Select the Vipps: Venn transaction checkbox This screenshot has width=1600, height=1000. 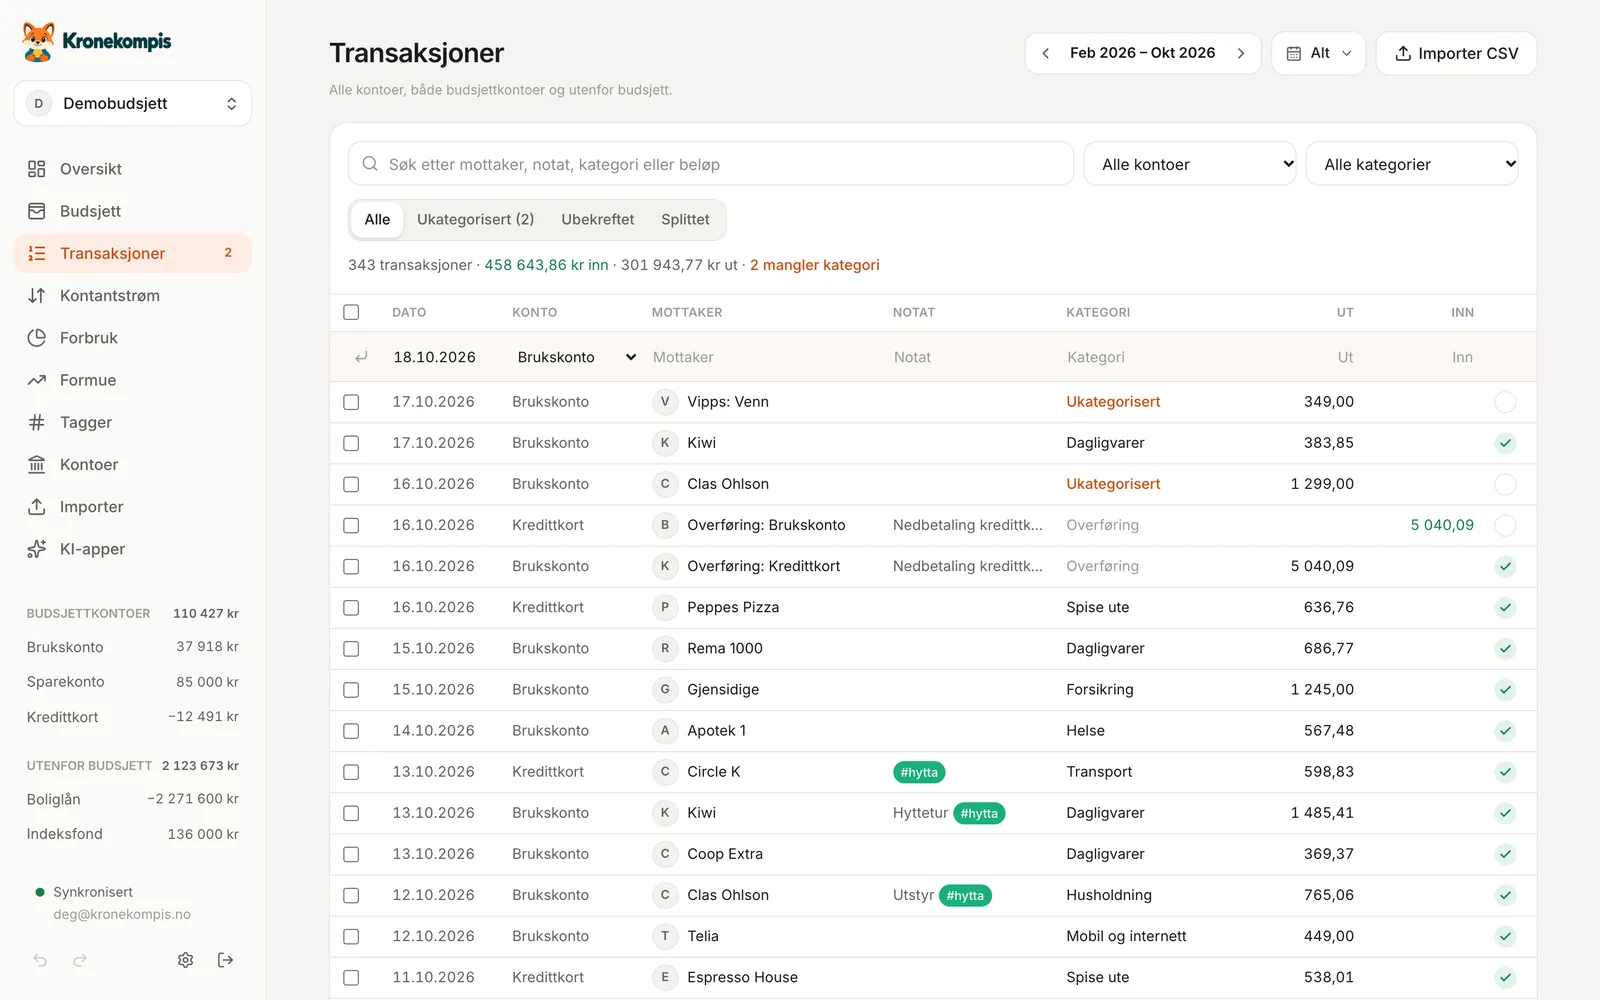click(x=351, y=402)
